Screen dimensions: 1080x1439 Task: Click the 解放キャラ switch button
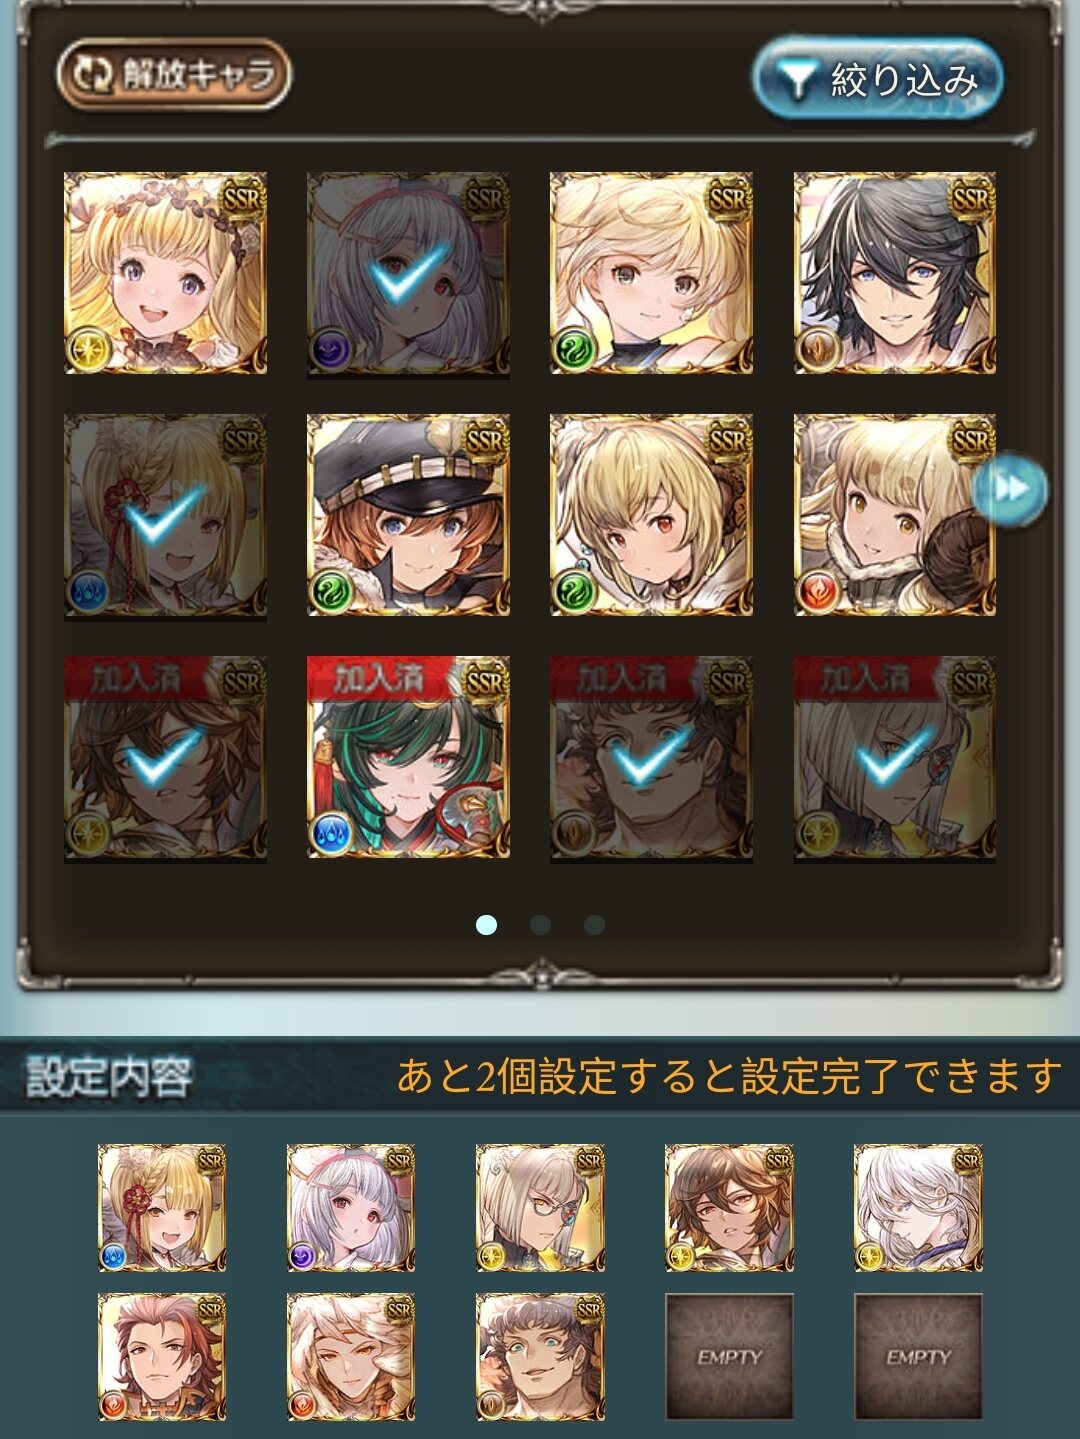[x=174, y=74]
